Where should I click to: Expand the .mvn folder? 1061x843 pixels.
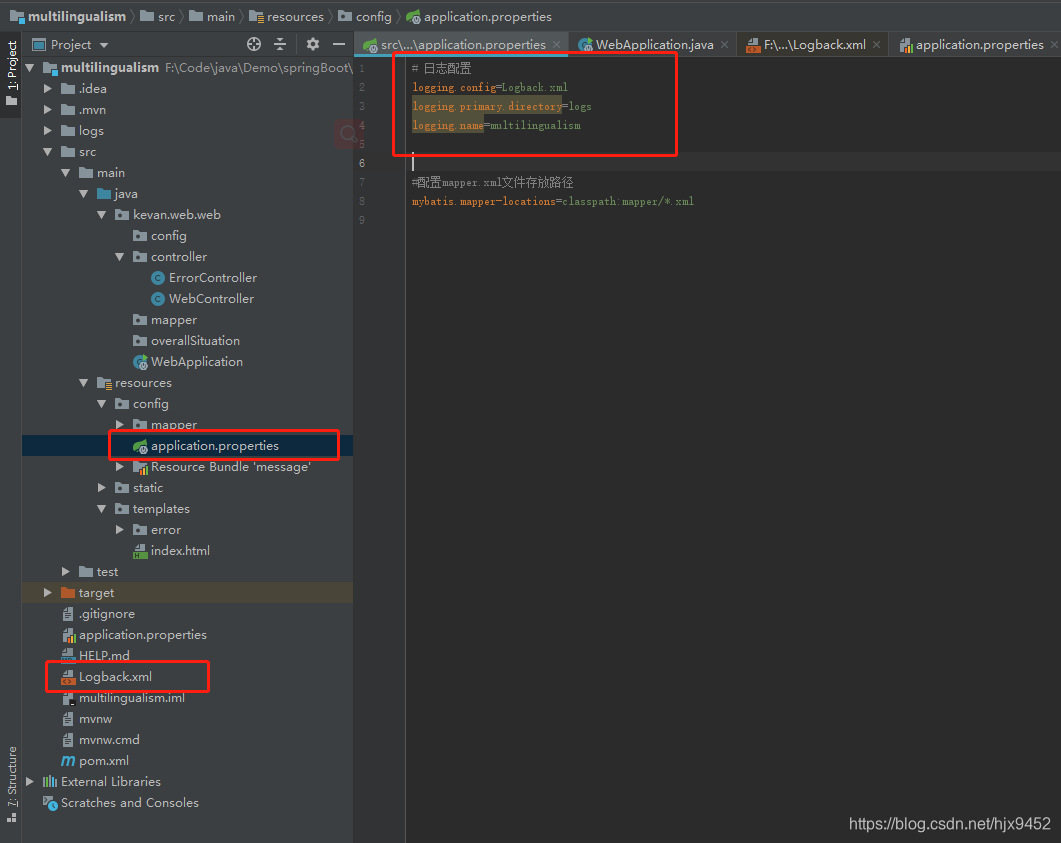(47, 110)
